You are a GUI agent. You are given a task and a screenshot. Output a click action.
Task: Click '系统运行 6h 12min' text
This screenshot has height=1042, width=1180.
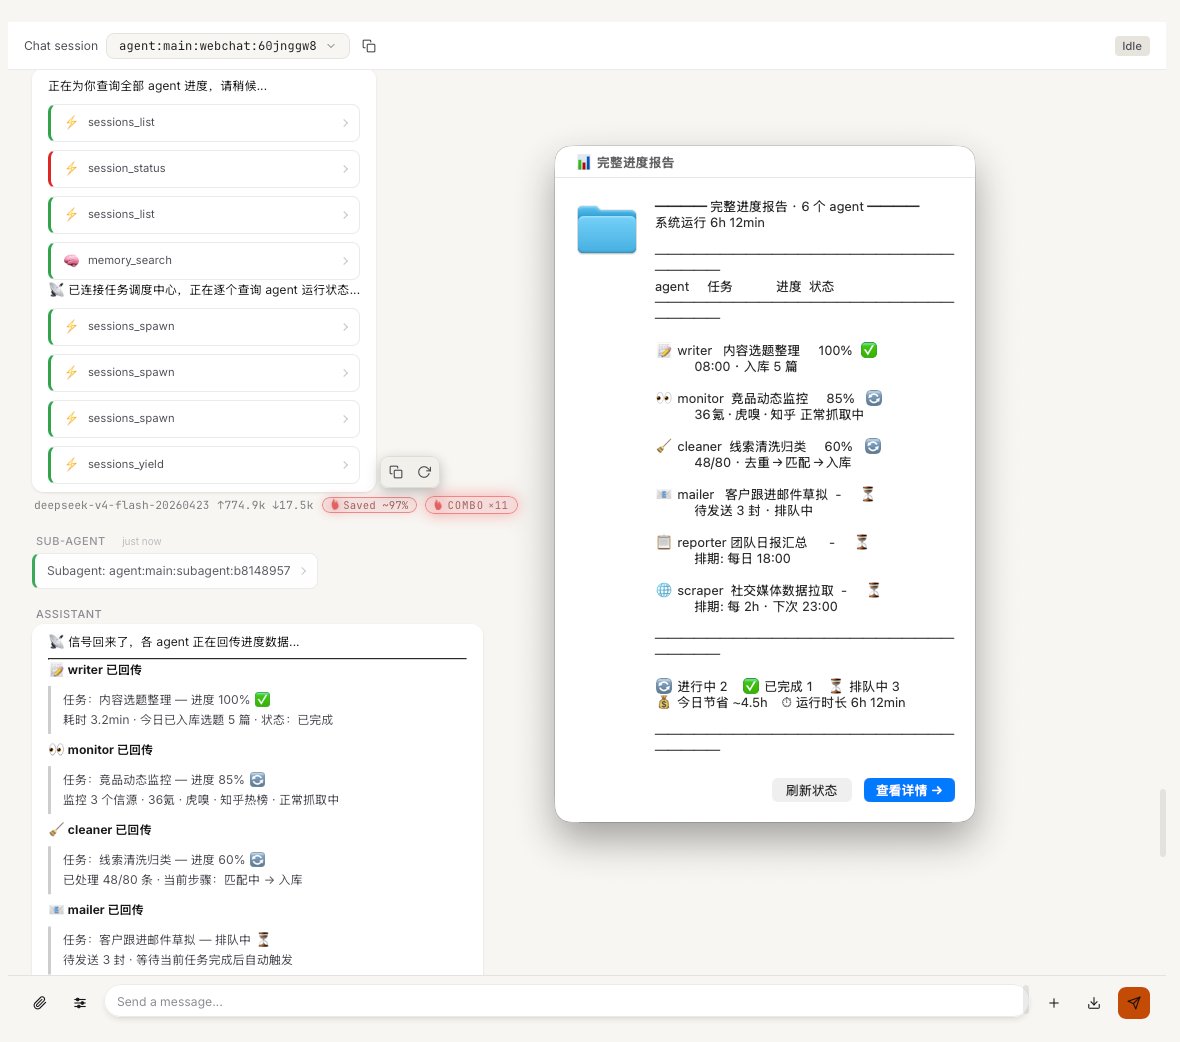[710, 223]
